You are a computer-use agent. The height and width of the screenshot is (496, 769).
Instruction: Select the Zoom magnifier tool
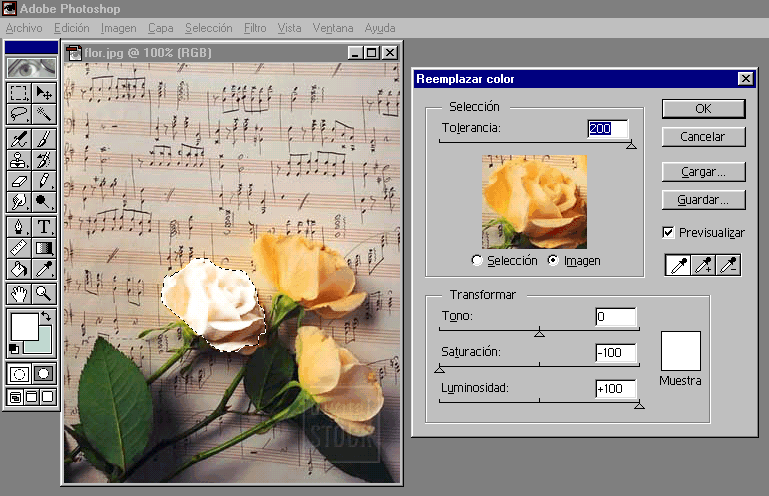click(44, 292)
